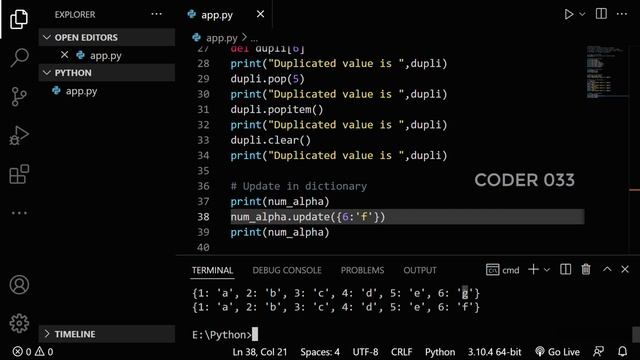The image size is (640, 360).
Task: Click Ln 38, Col 21 status
Action: [x=260, y=352]
